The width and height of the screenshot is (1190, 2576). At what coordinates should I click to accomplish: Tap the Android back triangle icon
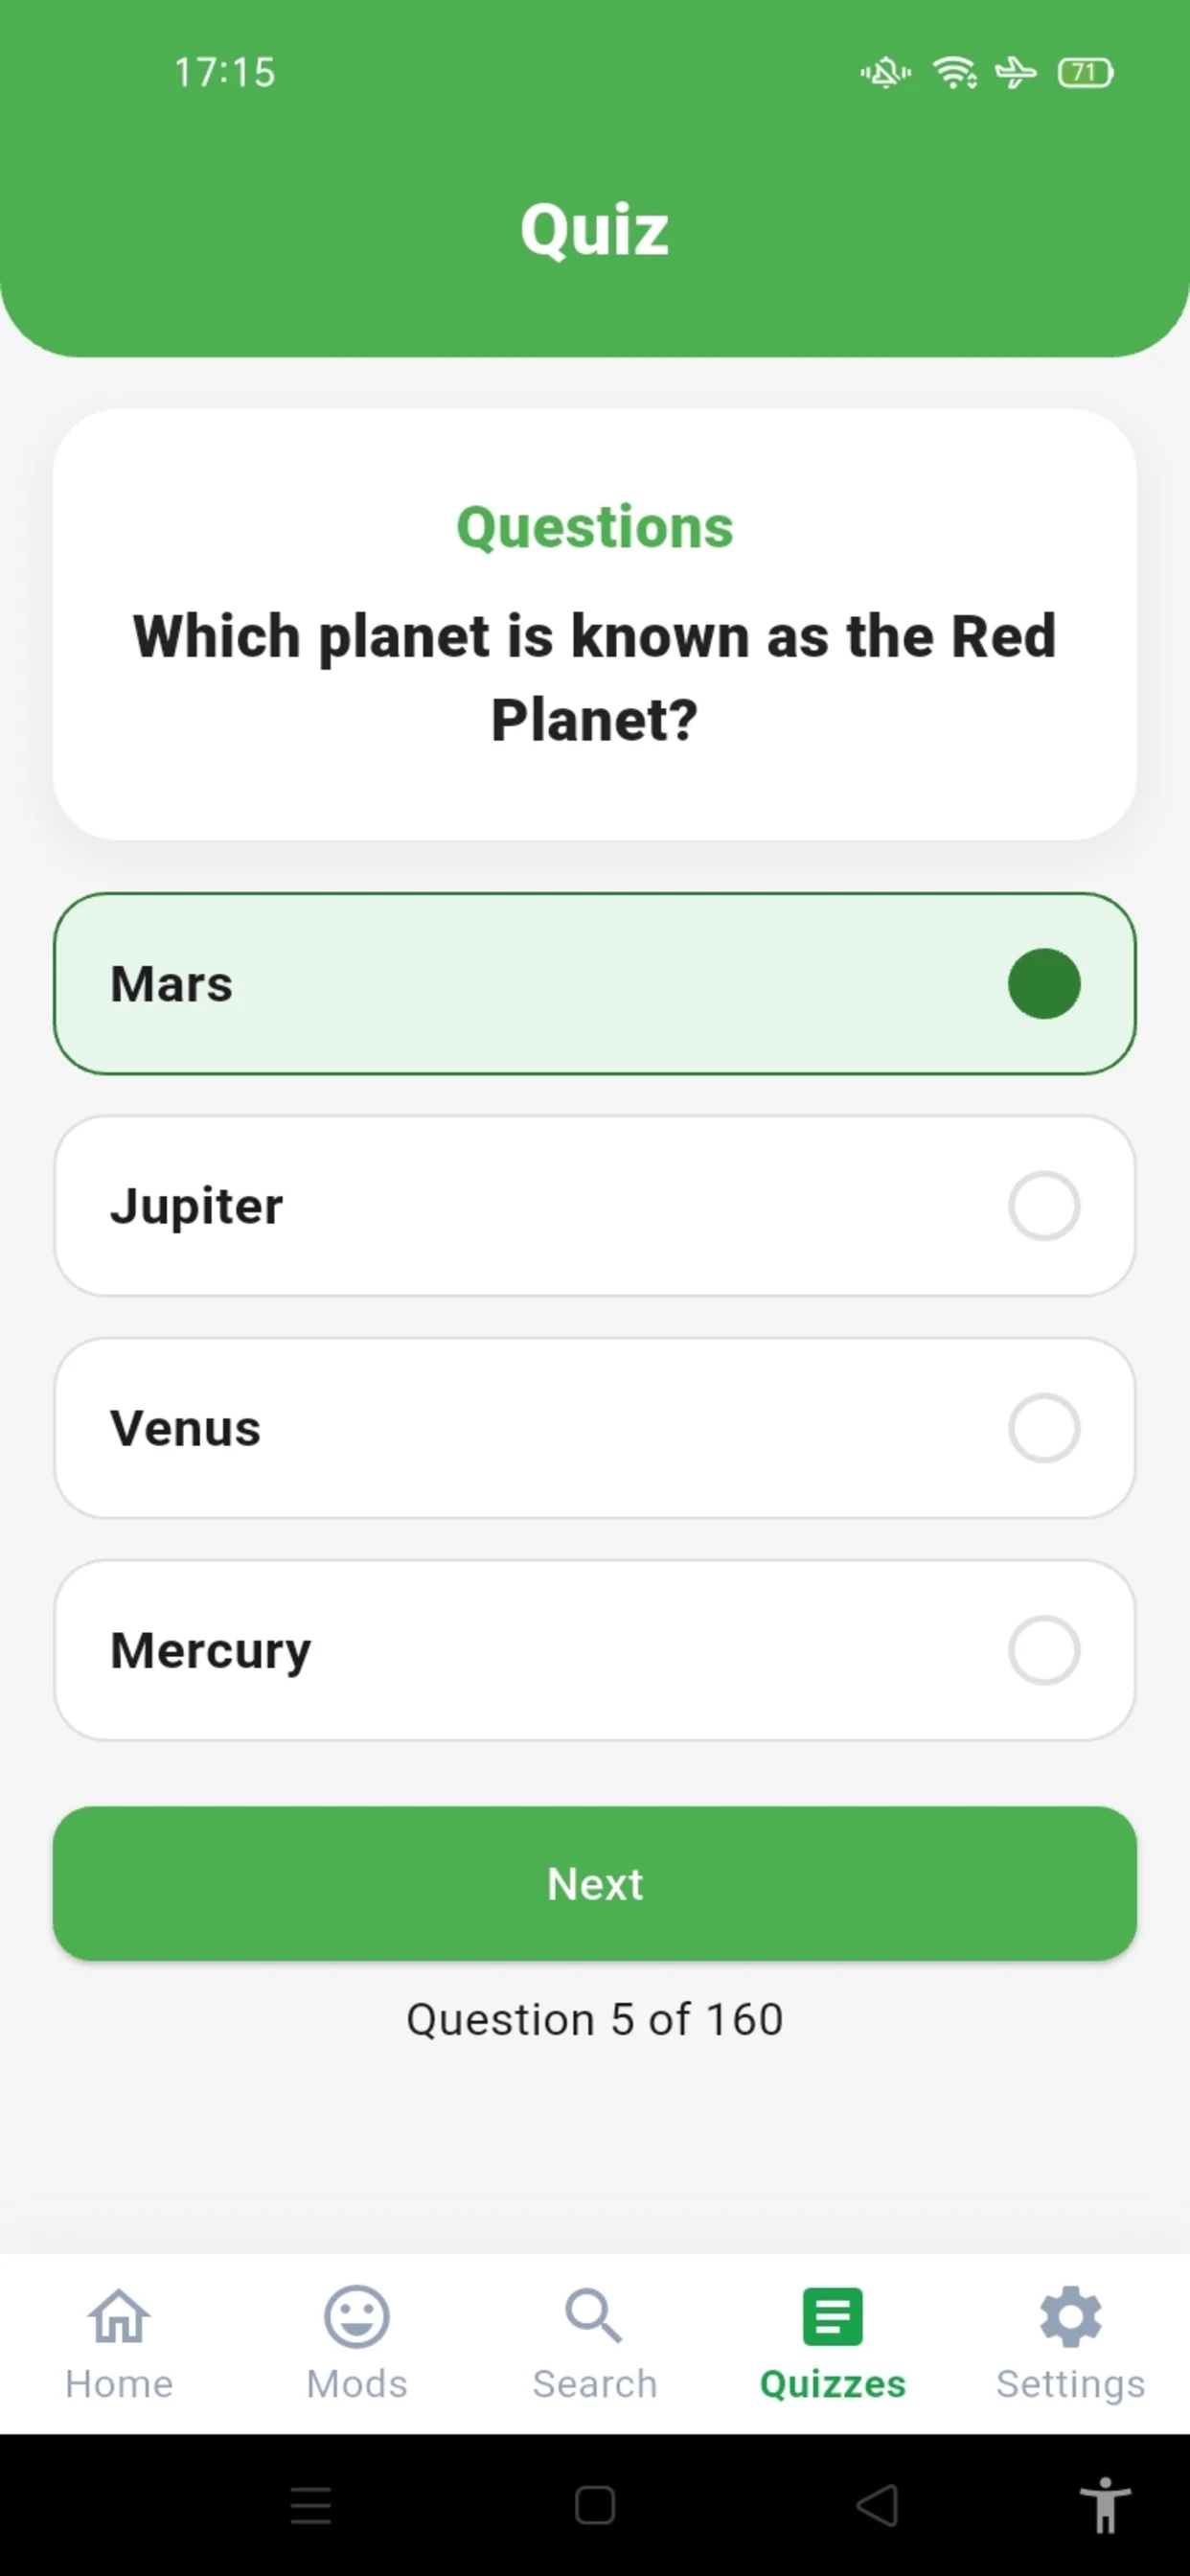(878, 2505)
